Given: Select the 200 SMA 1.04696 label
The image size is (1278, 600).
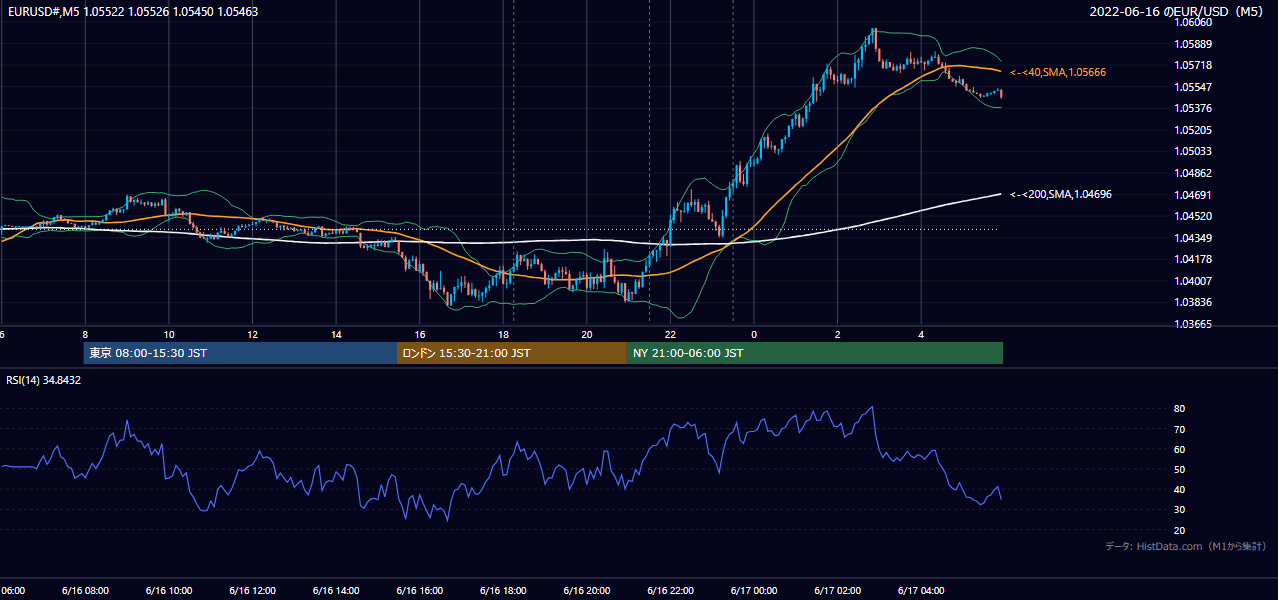Looking at the screenshot, I should click(x=1061, y=194).
